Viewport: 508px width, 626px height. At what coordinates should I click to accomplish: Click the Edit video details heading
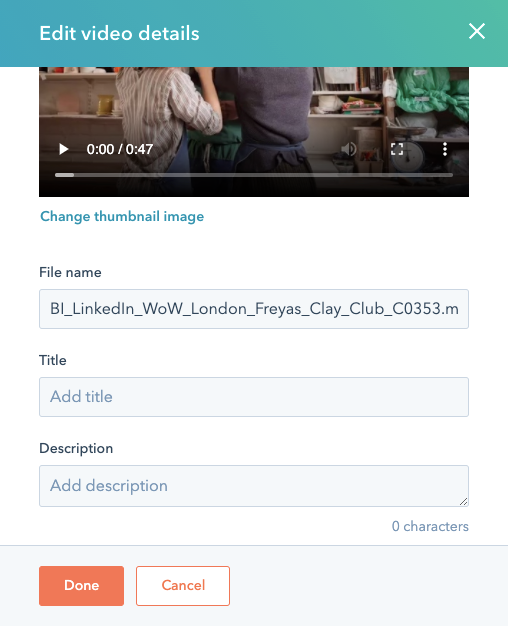pyautogui.click(x=119, y=33)
